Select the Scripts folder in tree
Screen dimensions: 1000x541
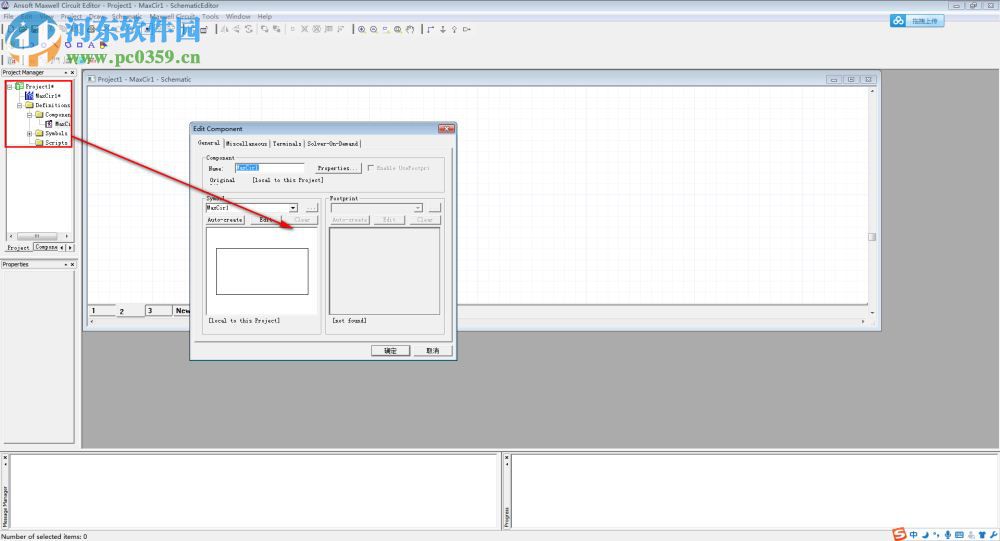point(51,143)
